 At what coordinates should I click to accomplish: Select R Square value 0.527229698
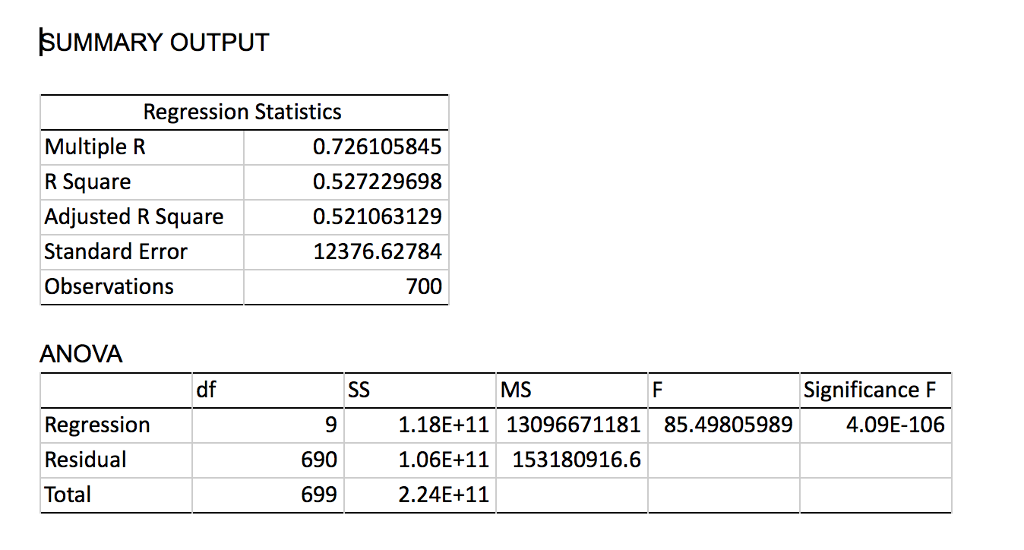377,182
